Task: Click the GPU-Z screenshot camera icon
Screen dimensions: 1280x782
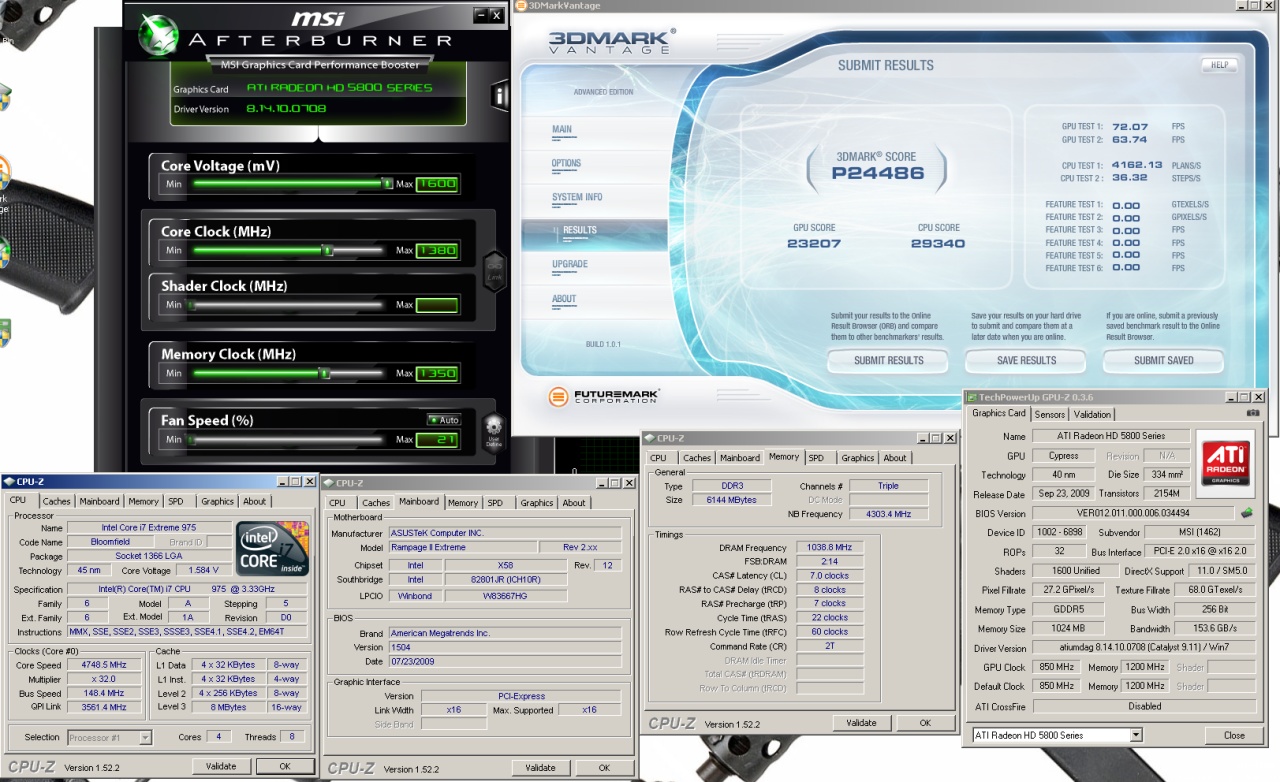Action: tap(1253, 413)
